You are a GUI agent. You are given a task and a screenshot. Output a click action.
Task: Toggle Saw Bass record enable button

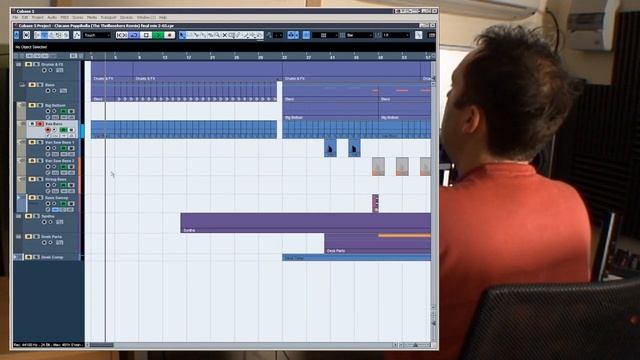(x=48, y=130)
